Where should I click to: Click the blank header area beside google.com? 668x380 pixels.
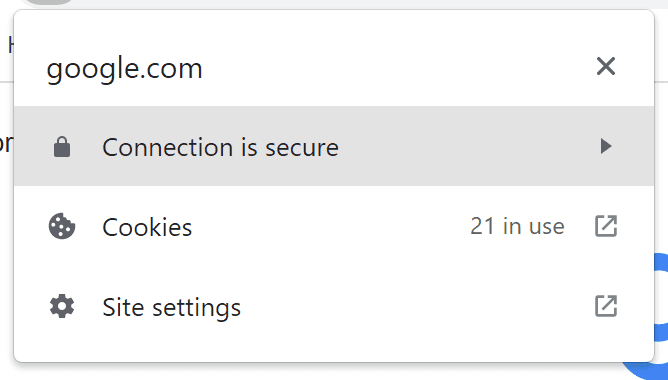pyautogui.click(x=396, y=67)
